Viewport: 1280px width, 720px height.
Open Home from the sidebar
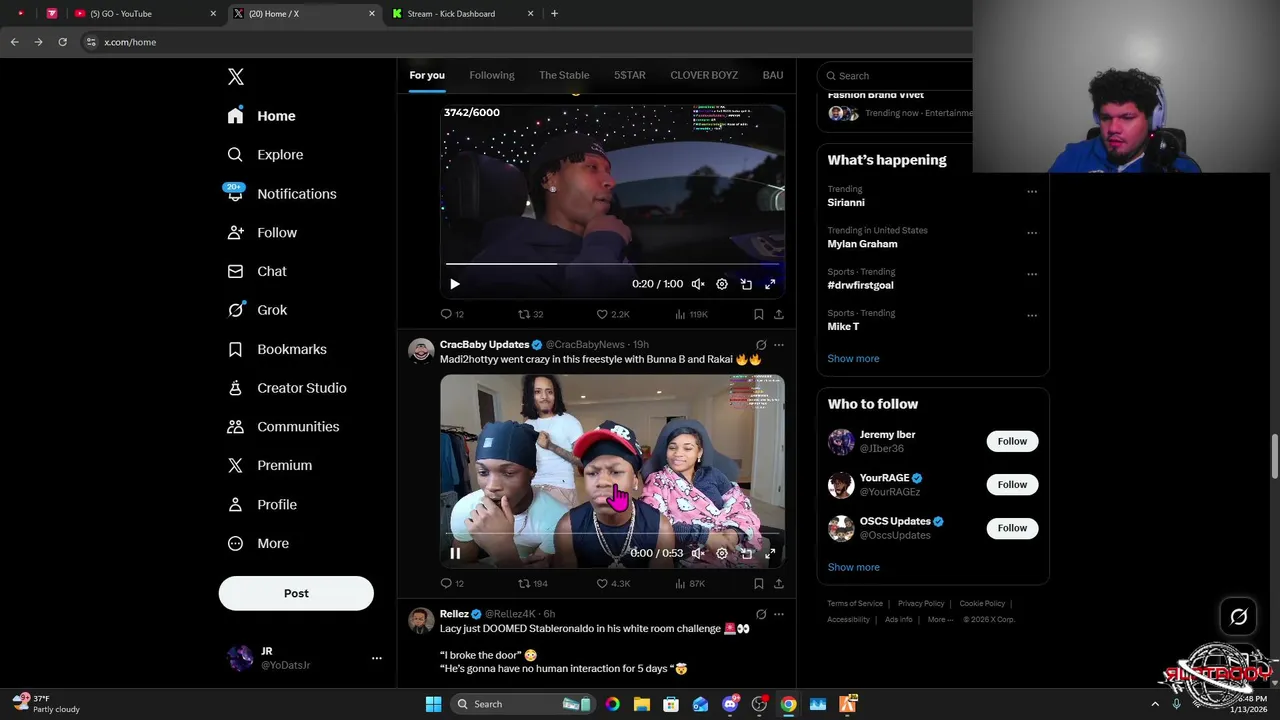(261, 116)
